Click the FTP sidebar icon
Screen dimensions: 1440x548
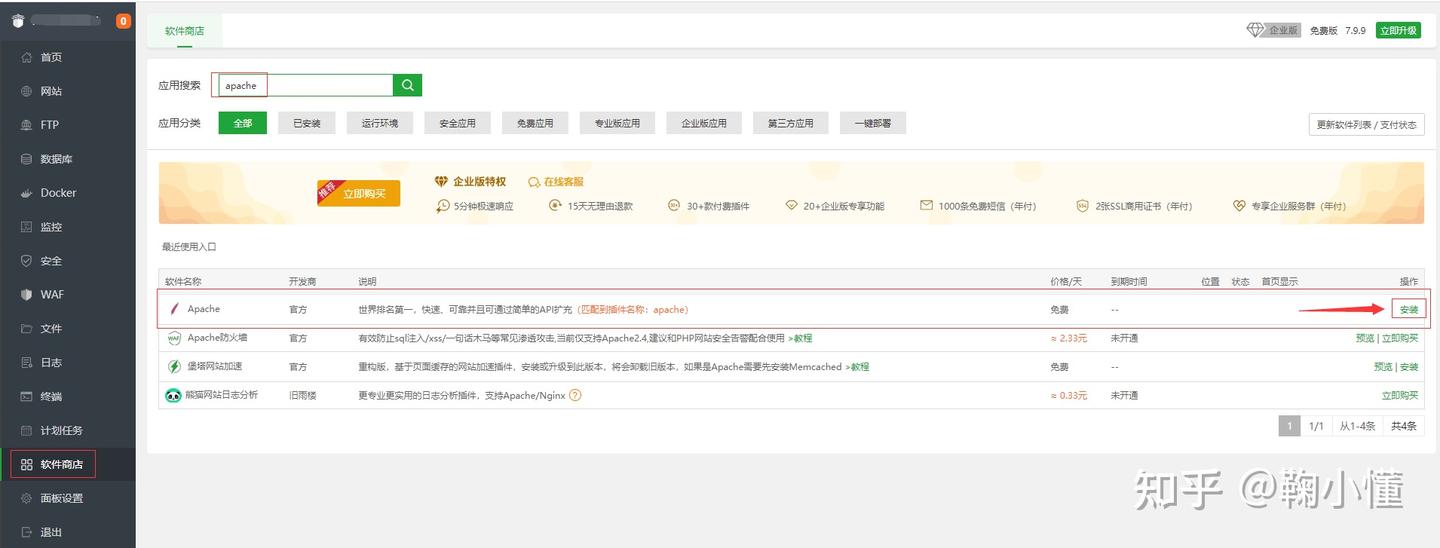(27, 125)
